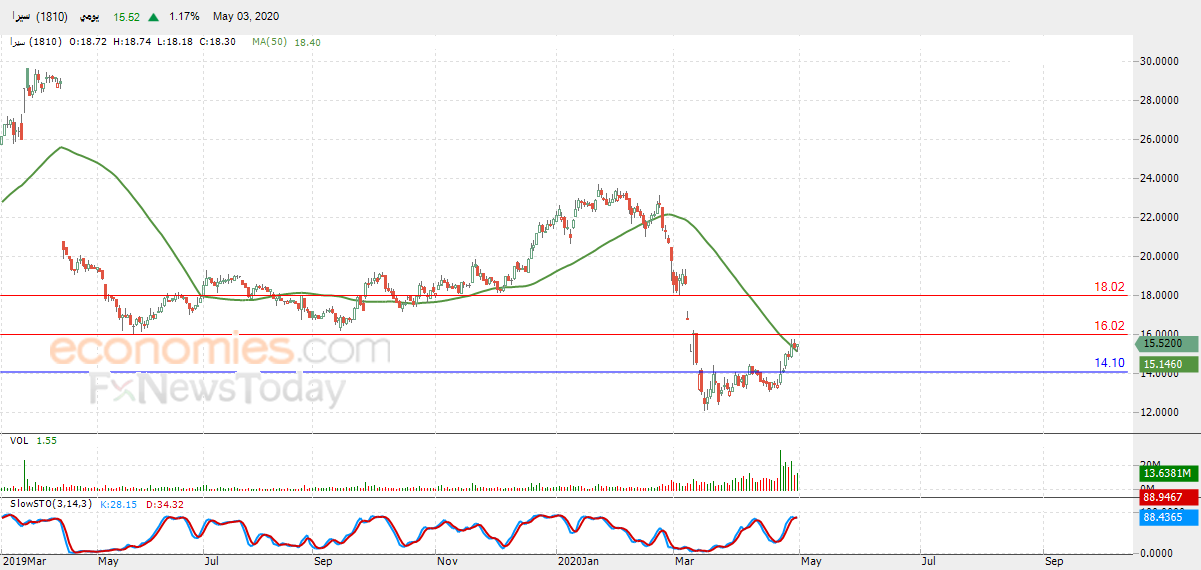Click the green up-arrow price change indicator
1201x570 pixels.
153,17
